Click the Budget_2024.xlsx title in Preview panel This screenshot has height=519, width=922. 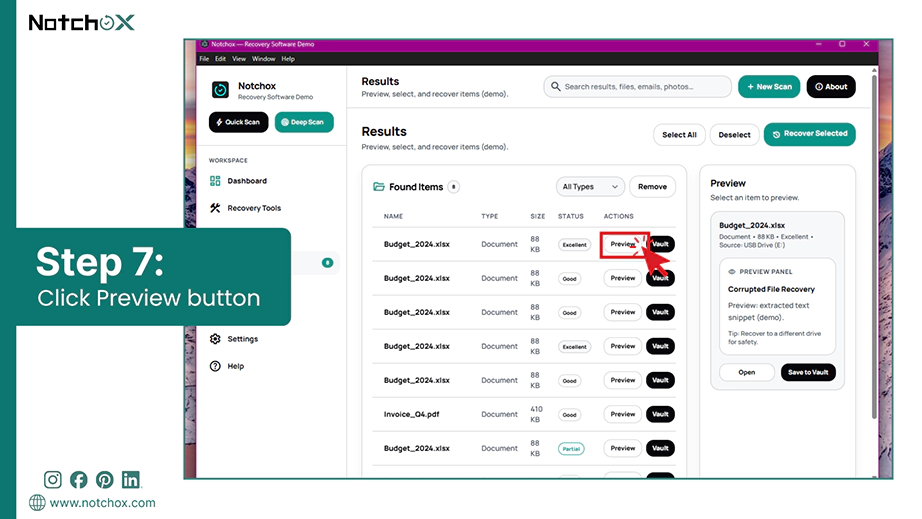[752, 225]
